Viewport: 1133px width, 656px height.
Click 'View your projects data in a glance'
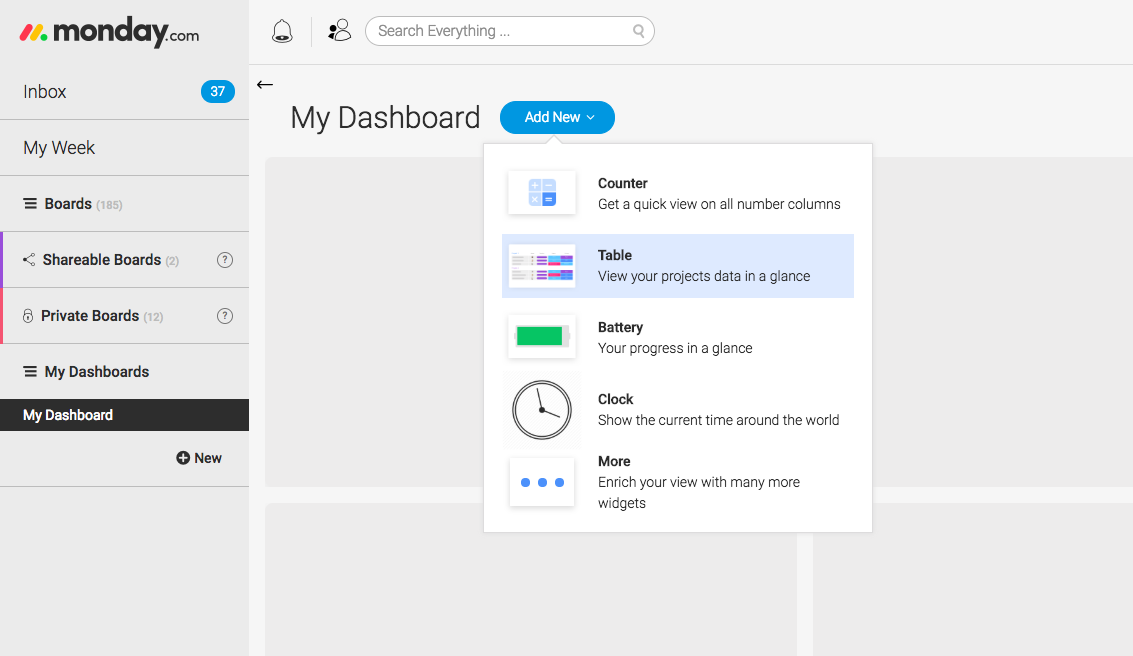[704, 277]
